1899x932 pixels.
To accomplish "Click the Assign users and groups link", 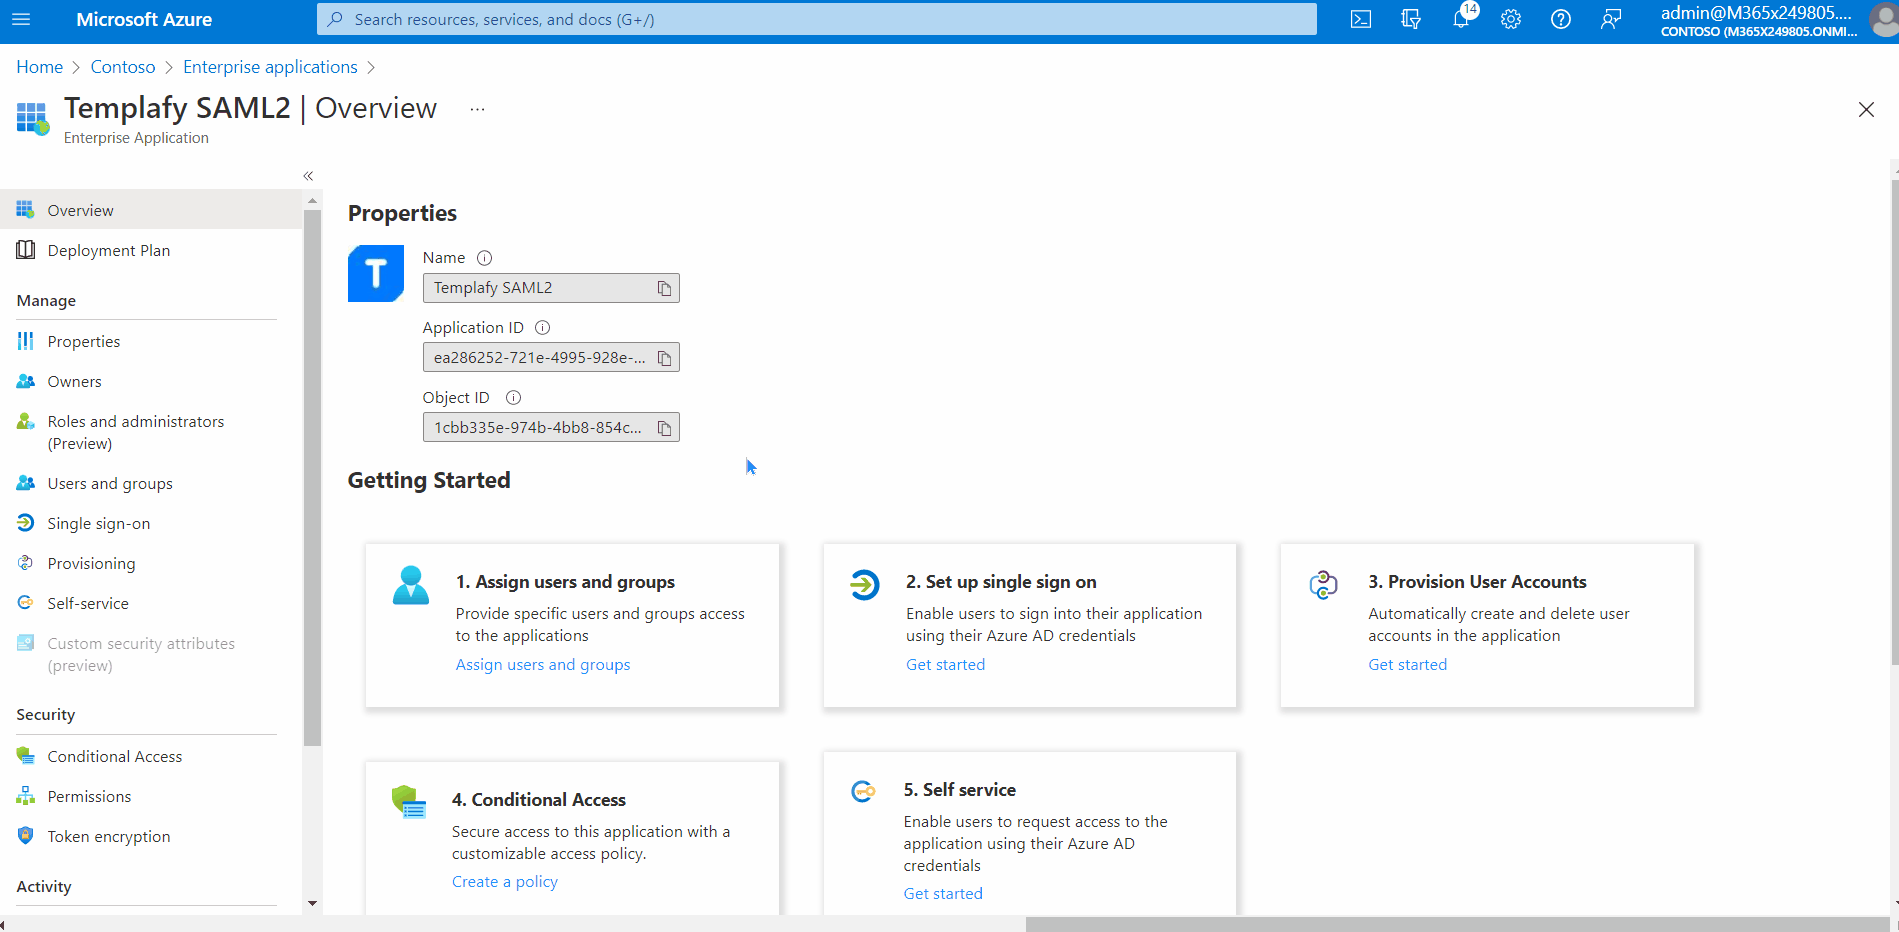I will click(x=542, y=664).
